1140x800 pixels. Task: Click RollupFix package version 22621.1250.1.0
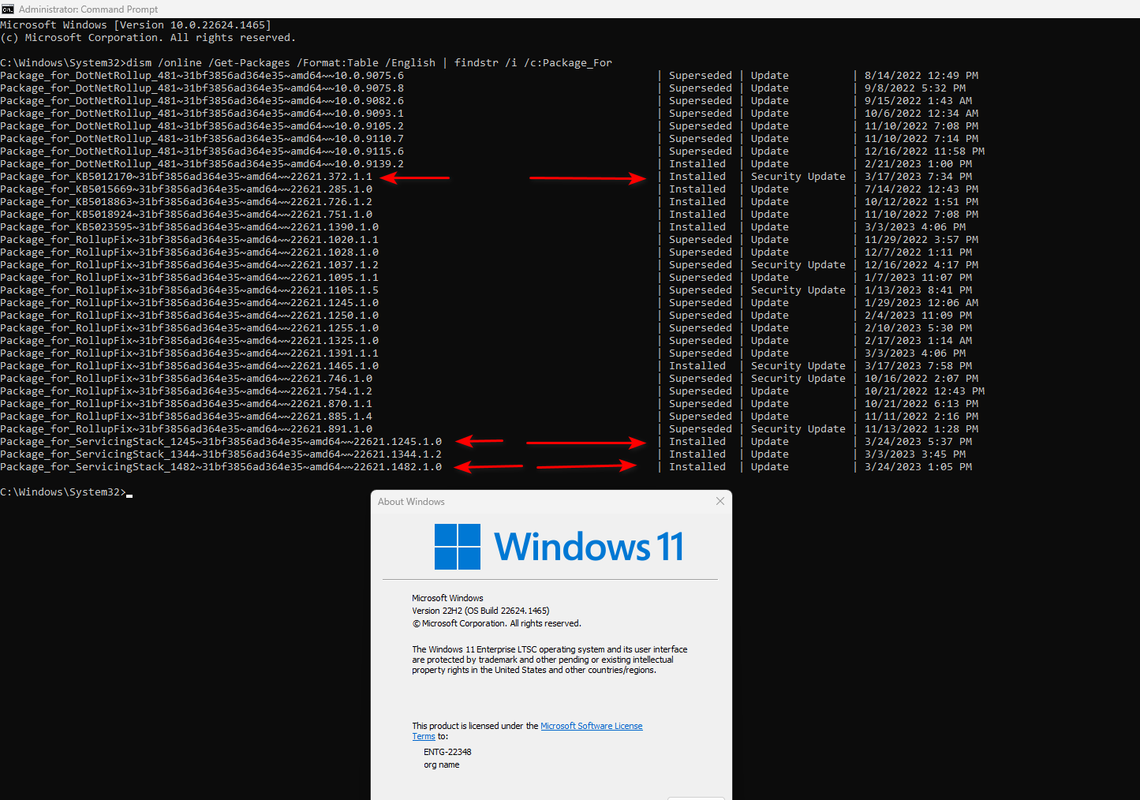pyautogui.click(x=189, y=316)
